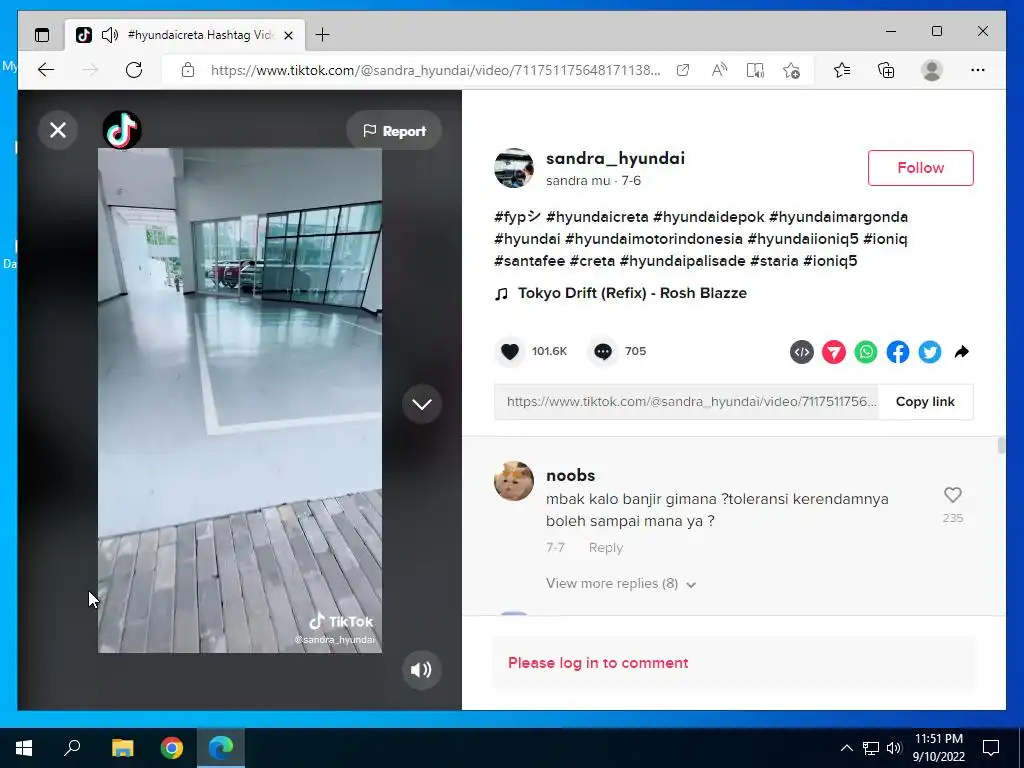Show hidden system tray icons
This screenshot has width=1024, height=768.
click(846, 748)
